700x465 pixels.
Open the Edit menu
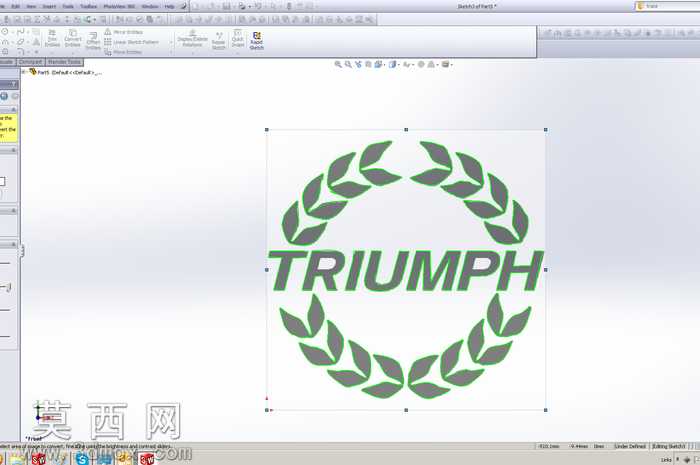(x=16, y=6)
